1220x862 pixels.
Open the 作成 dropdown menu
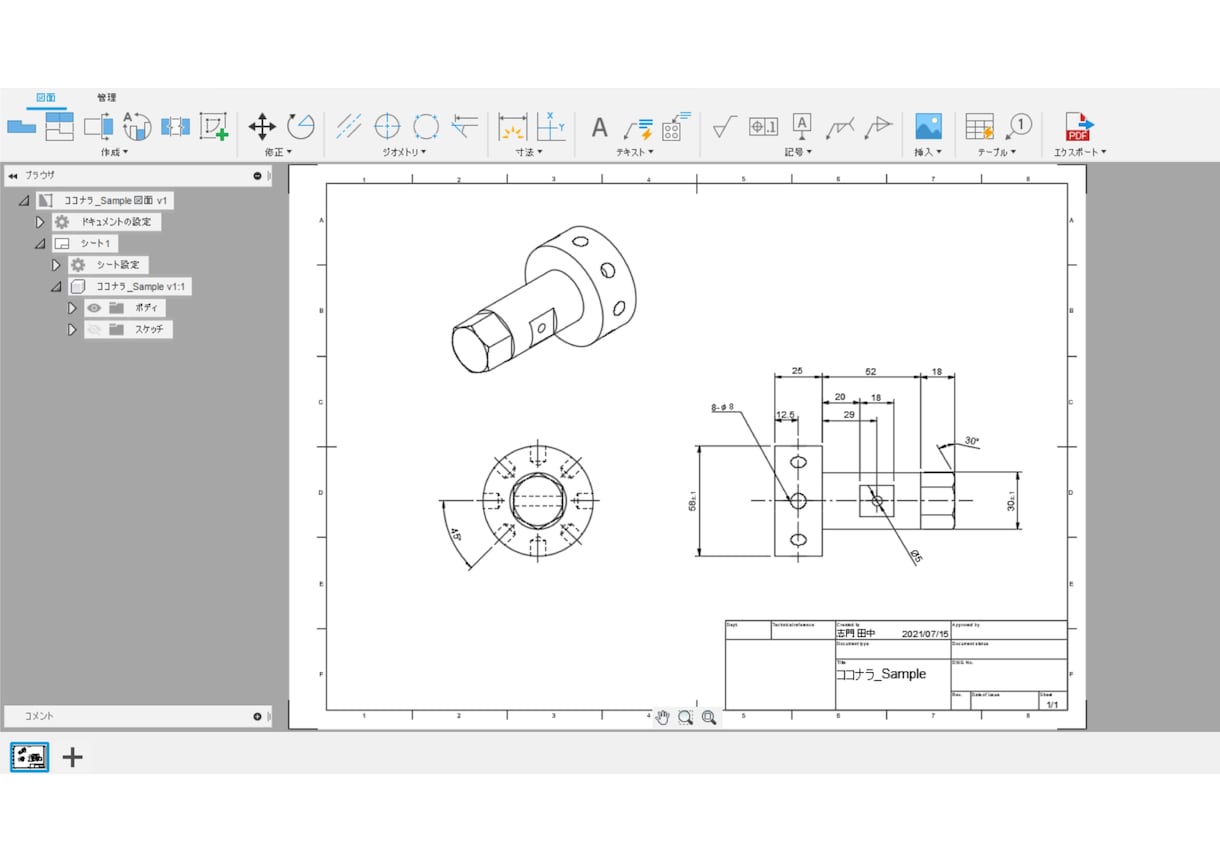[x=115, y=152]
